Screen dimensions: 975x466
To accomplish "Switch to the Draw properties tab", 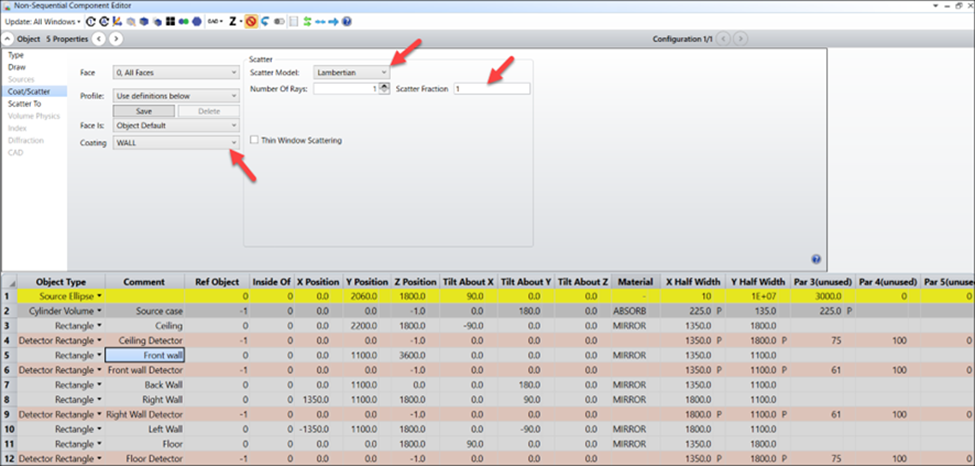I will 17,67.
